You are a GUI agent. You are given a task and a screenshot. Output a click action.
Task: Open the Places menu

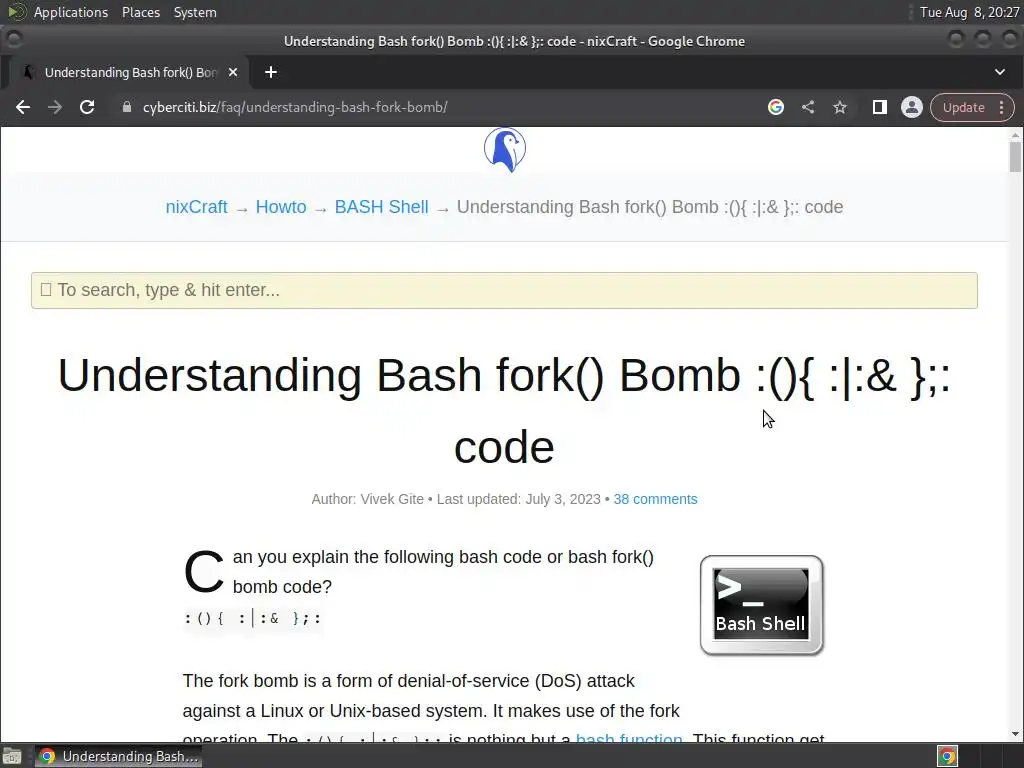coord(141,12)
